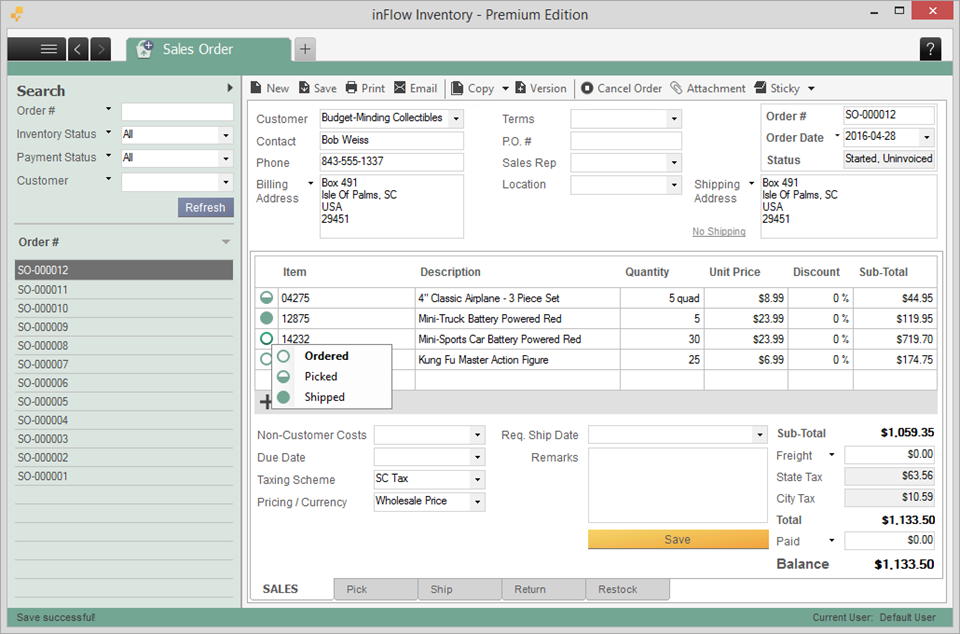Click the No Shipping link
Image resolution: width=960 pixels, height=634 pixels.
click(x=719, y=231)
